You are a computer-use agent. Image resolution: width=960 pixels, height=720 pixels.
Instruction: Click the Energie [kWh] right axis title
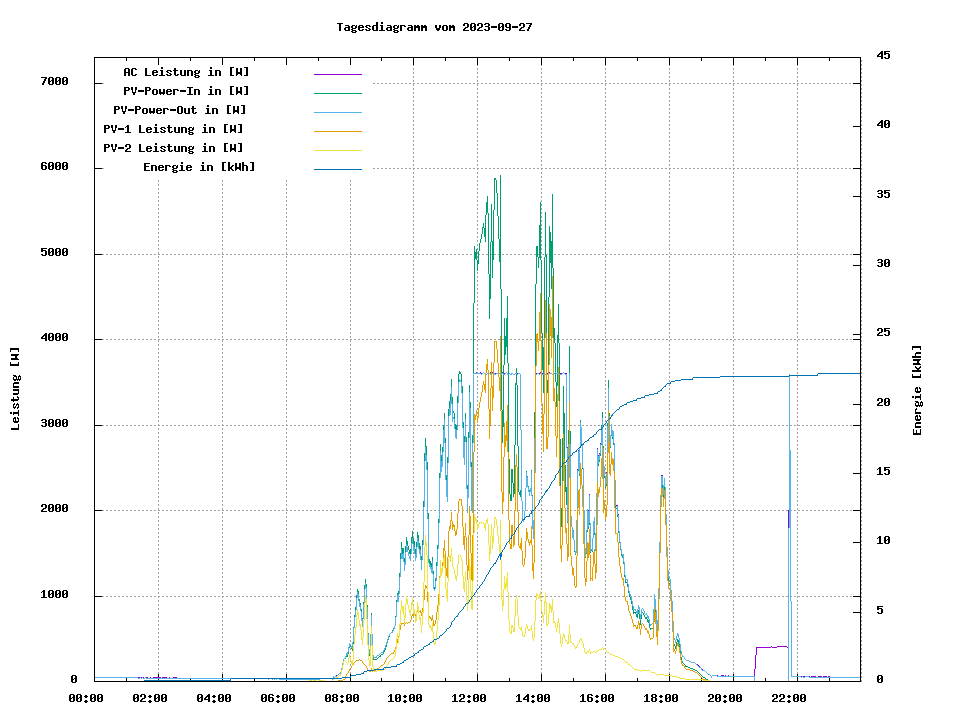(x=917, y=390)
